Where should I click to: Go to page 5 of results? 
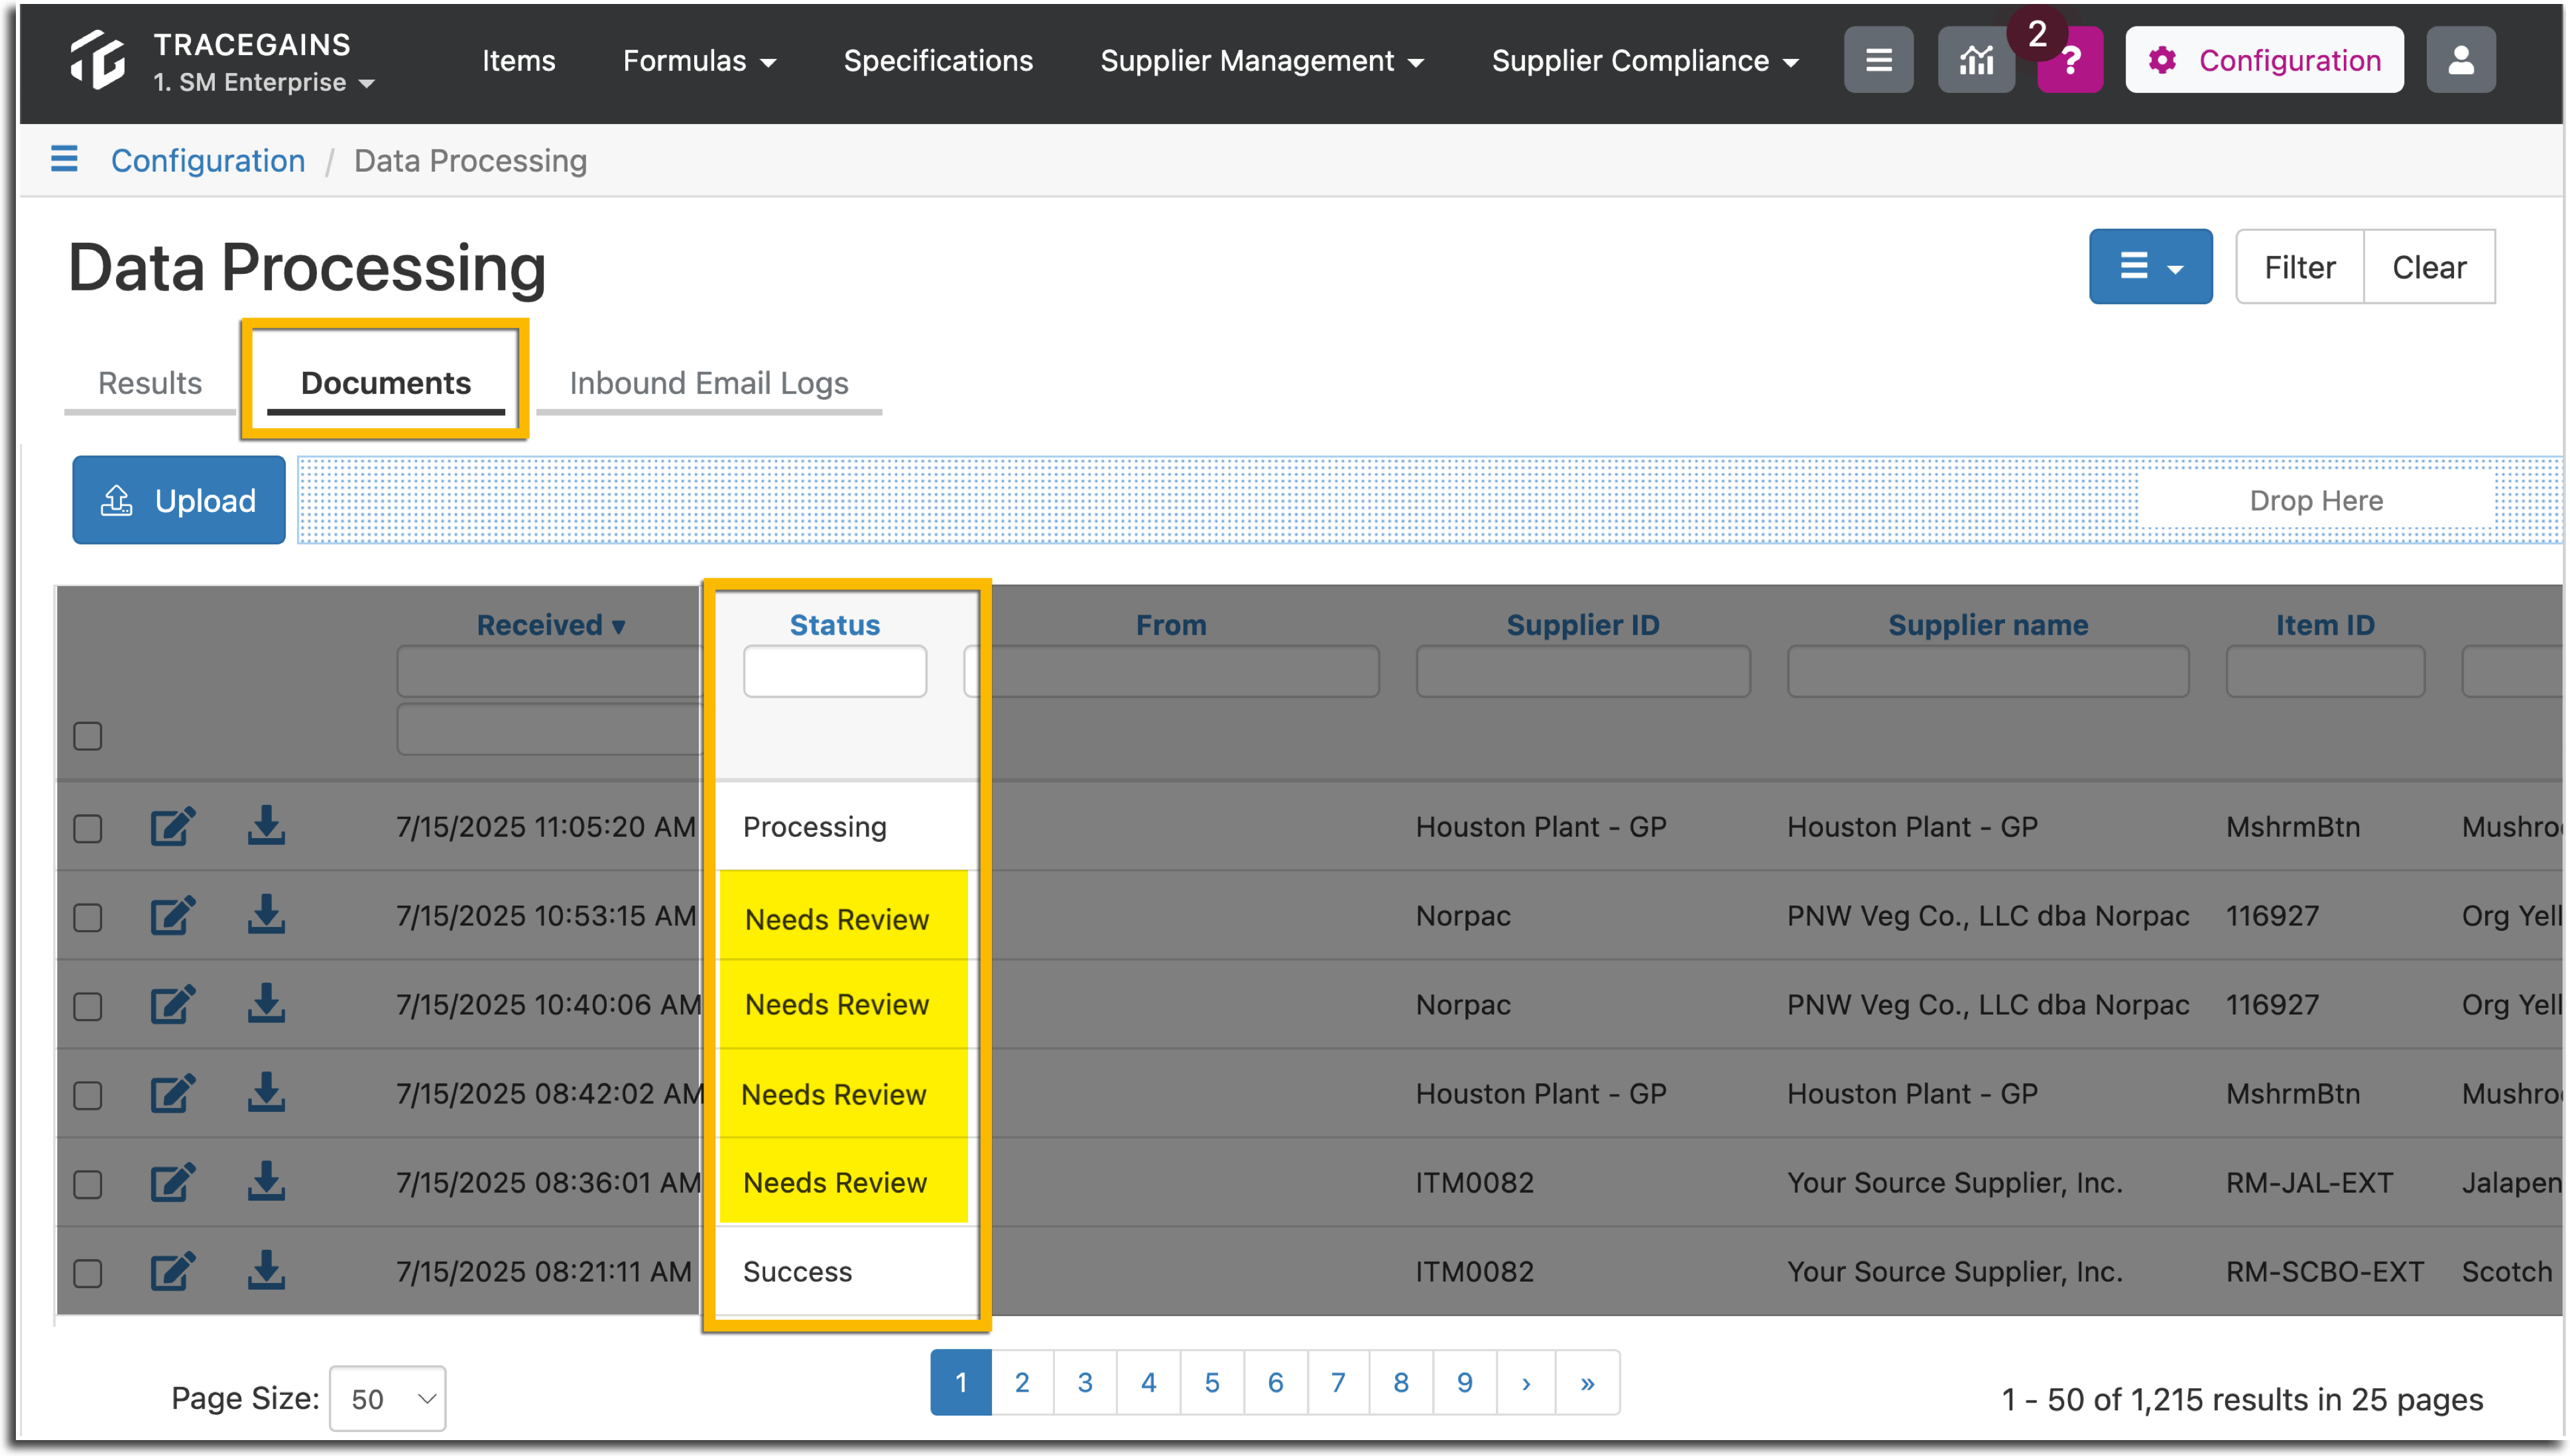[1211, 1383]
